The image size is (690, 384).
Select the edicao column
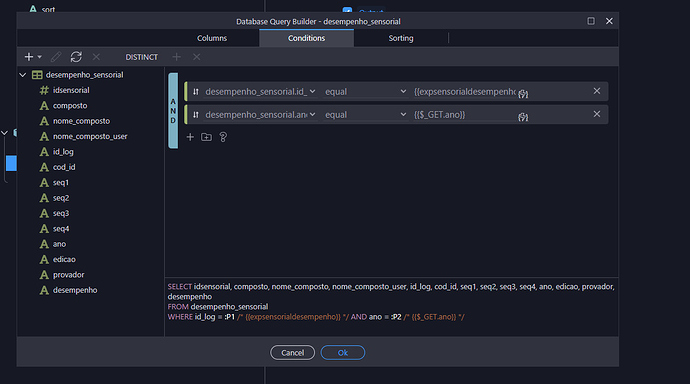click(x=64, y=260)
